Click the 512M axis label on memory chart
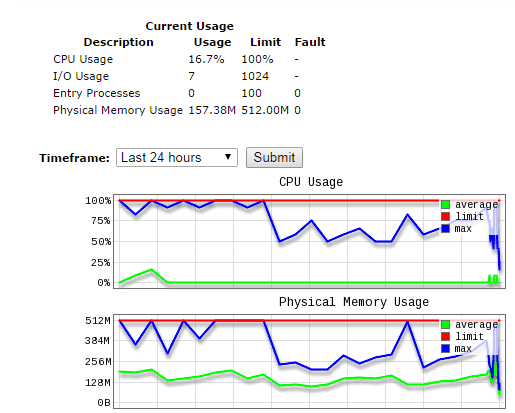Screen dimensions: 515x413 pos(98,321)
